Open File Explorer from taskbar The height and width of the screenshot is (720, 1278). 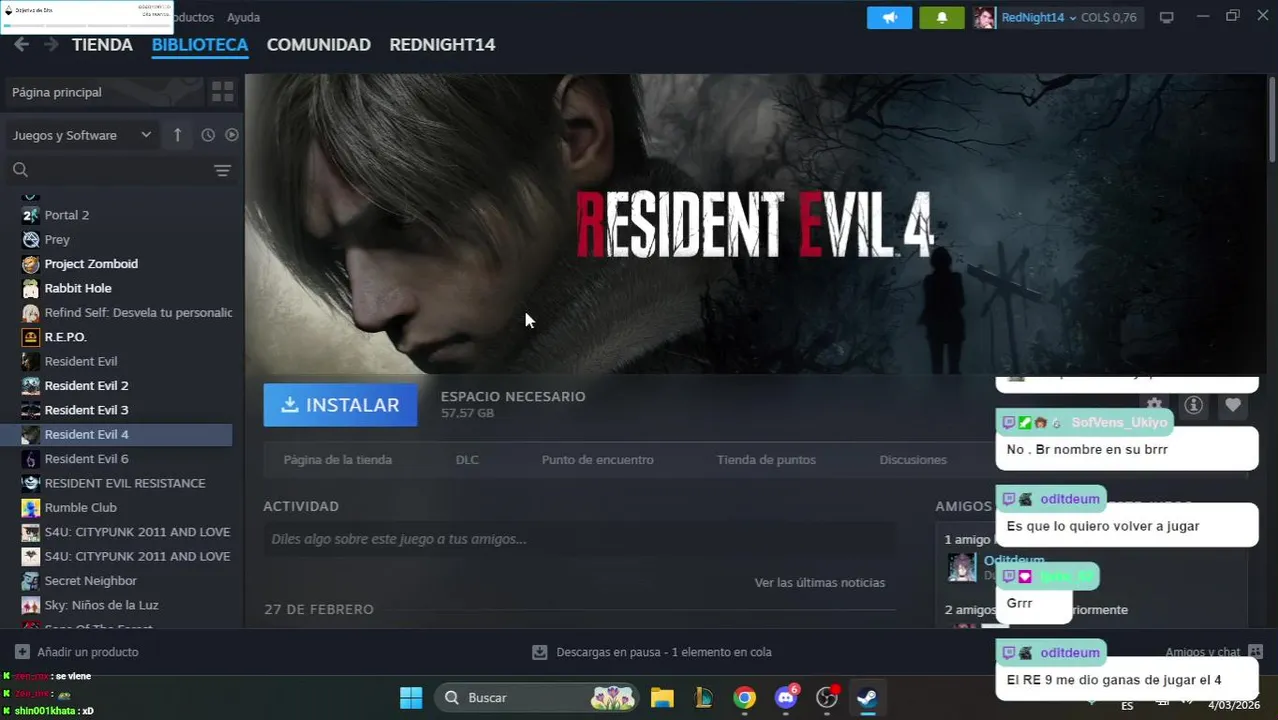[662, 698]
